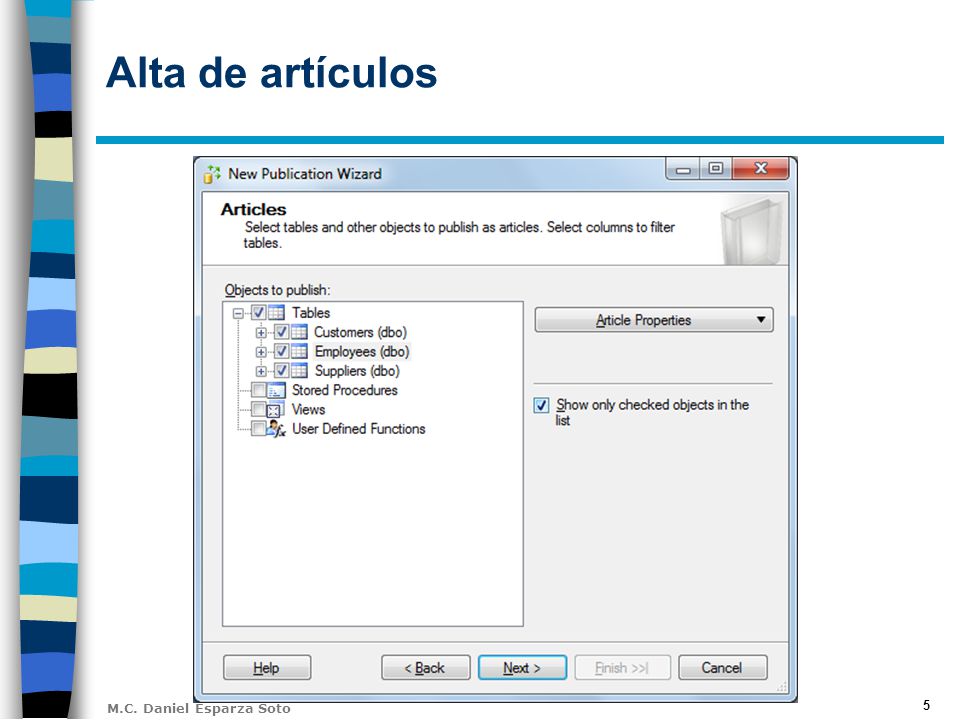The image size is (960, 720).
Task: Click the "Objects to publish:" label
Action: [x=277, y=290]
